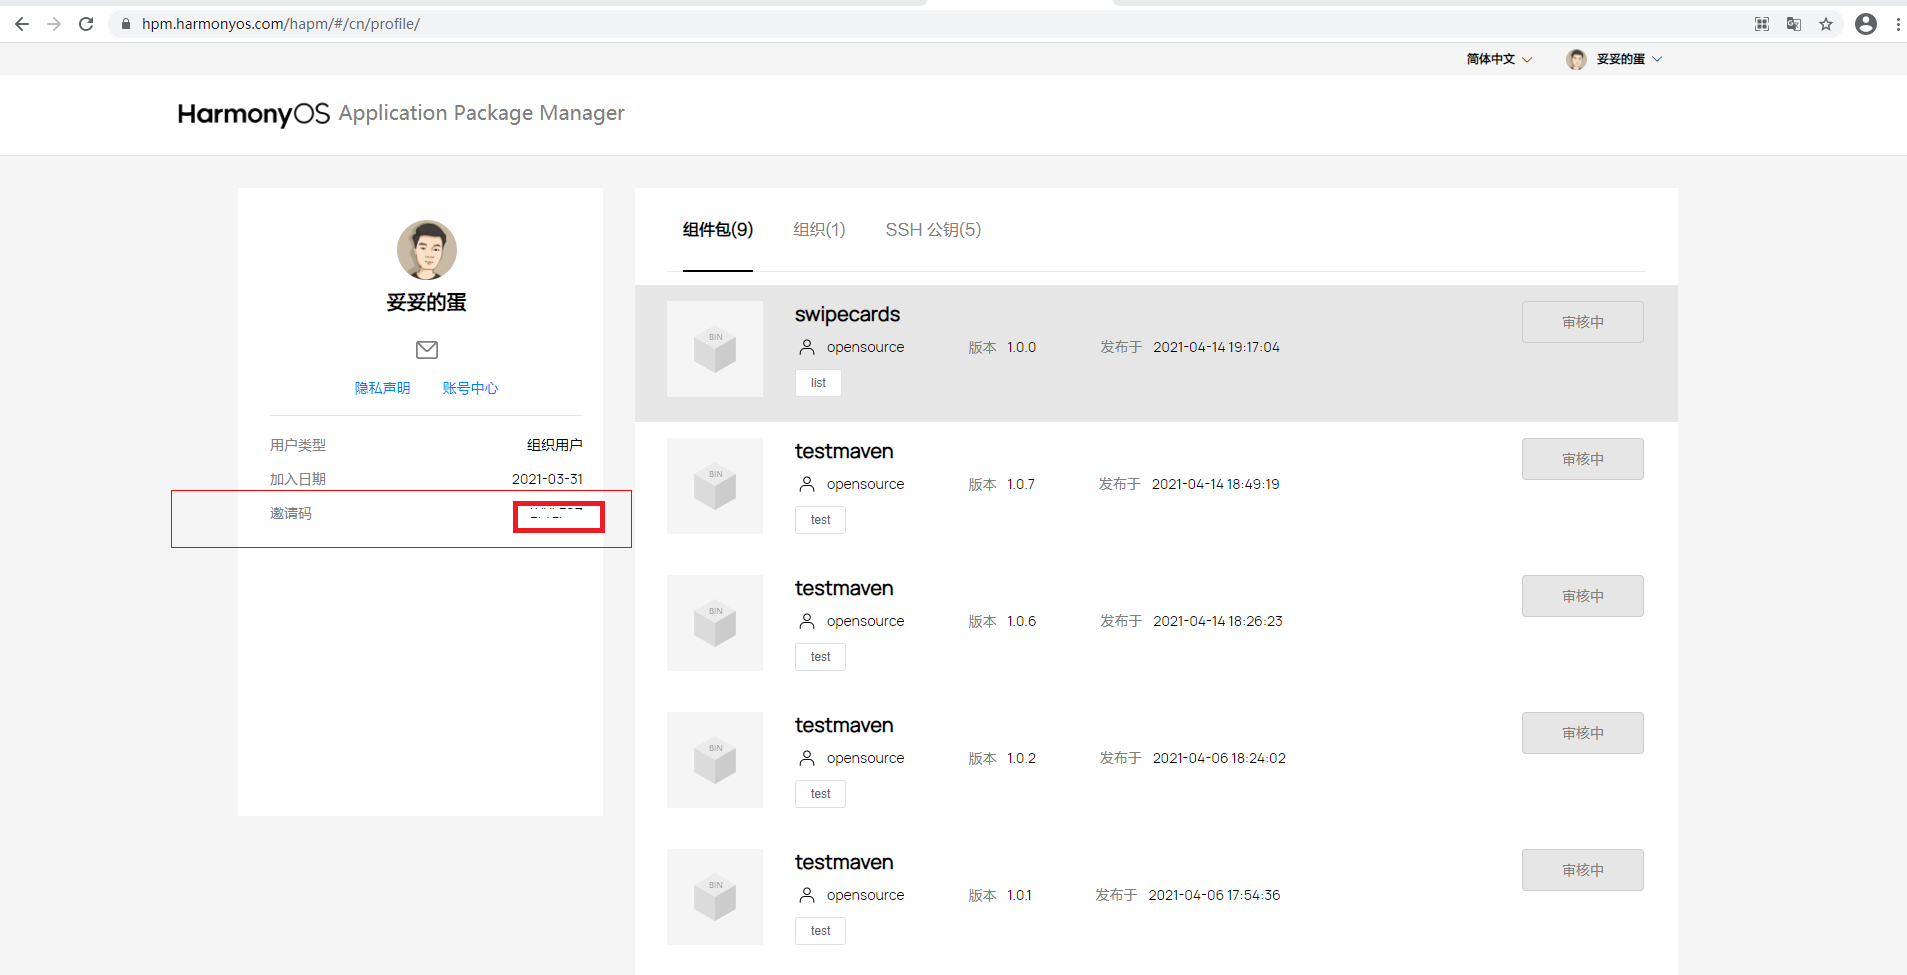Open testmaven version 1.0.2 title
This screenshot has width=1907, height=975.
click(844, 725)
